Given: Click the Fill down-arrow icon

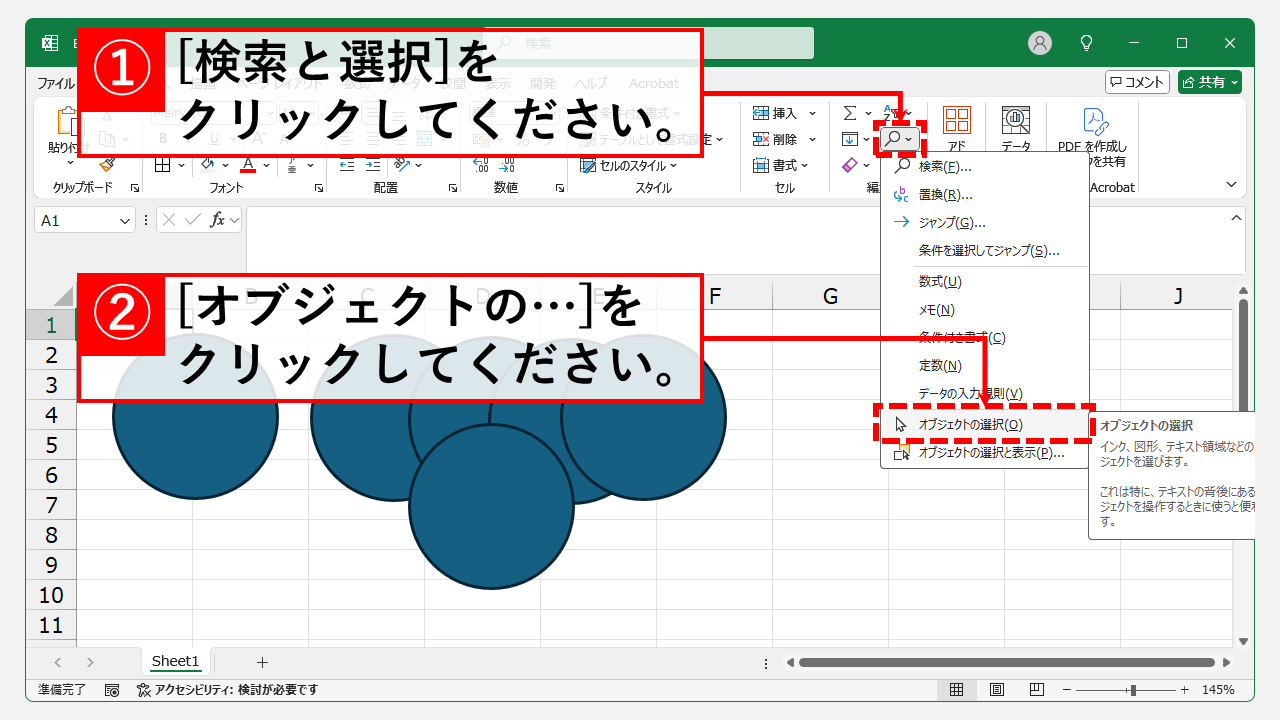Looking at the screenshot, I should point(849,139).
